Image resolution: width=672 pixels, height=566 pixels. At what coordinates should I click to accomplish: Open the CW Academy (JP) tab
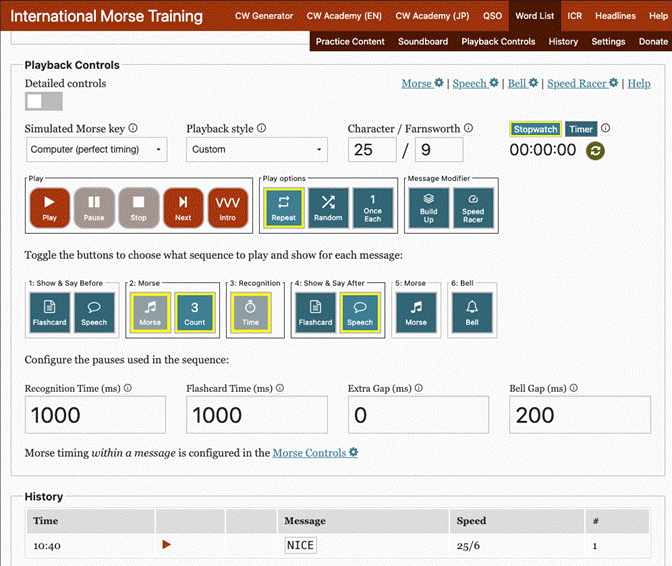[432, 16]
